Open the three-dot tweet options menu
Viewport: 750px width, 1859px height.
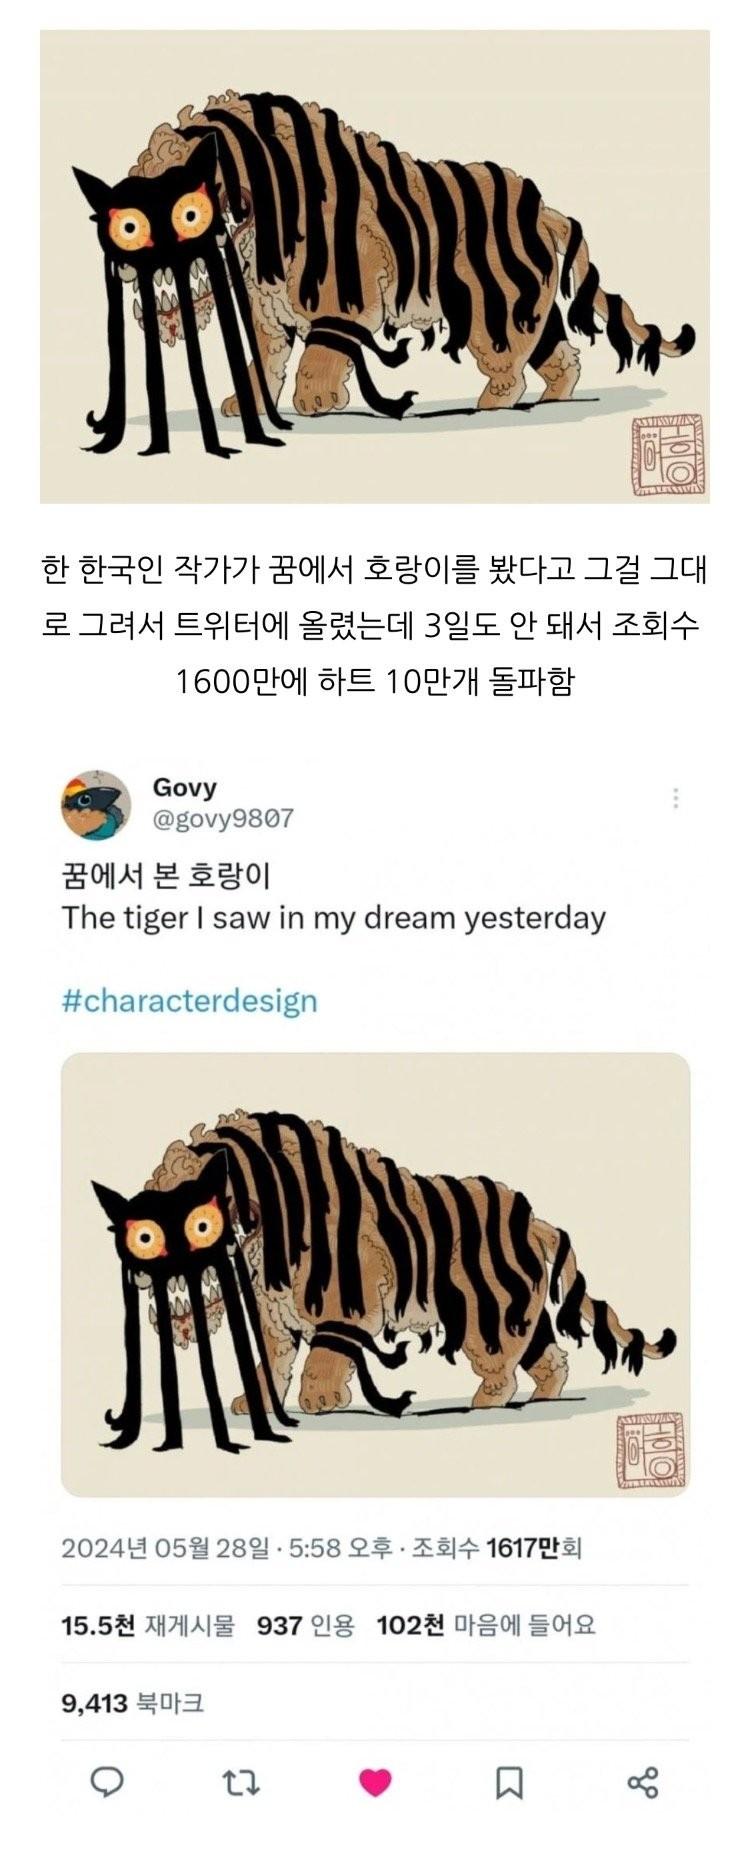coord(676,798)
